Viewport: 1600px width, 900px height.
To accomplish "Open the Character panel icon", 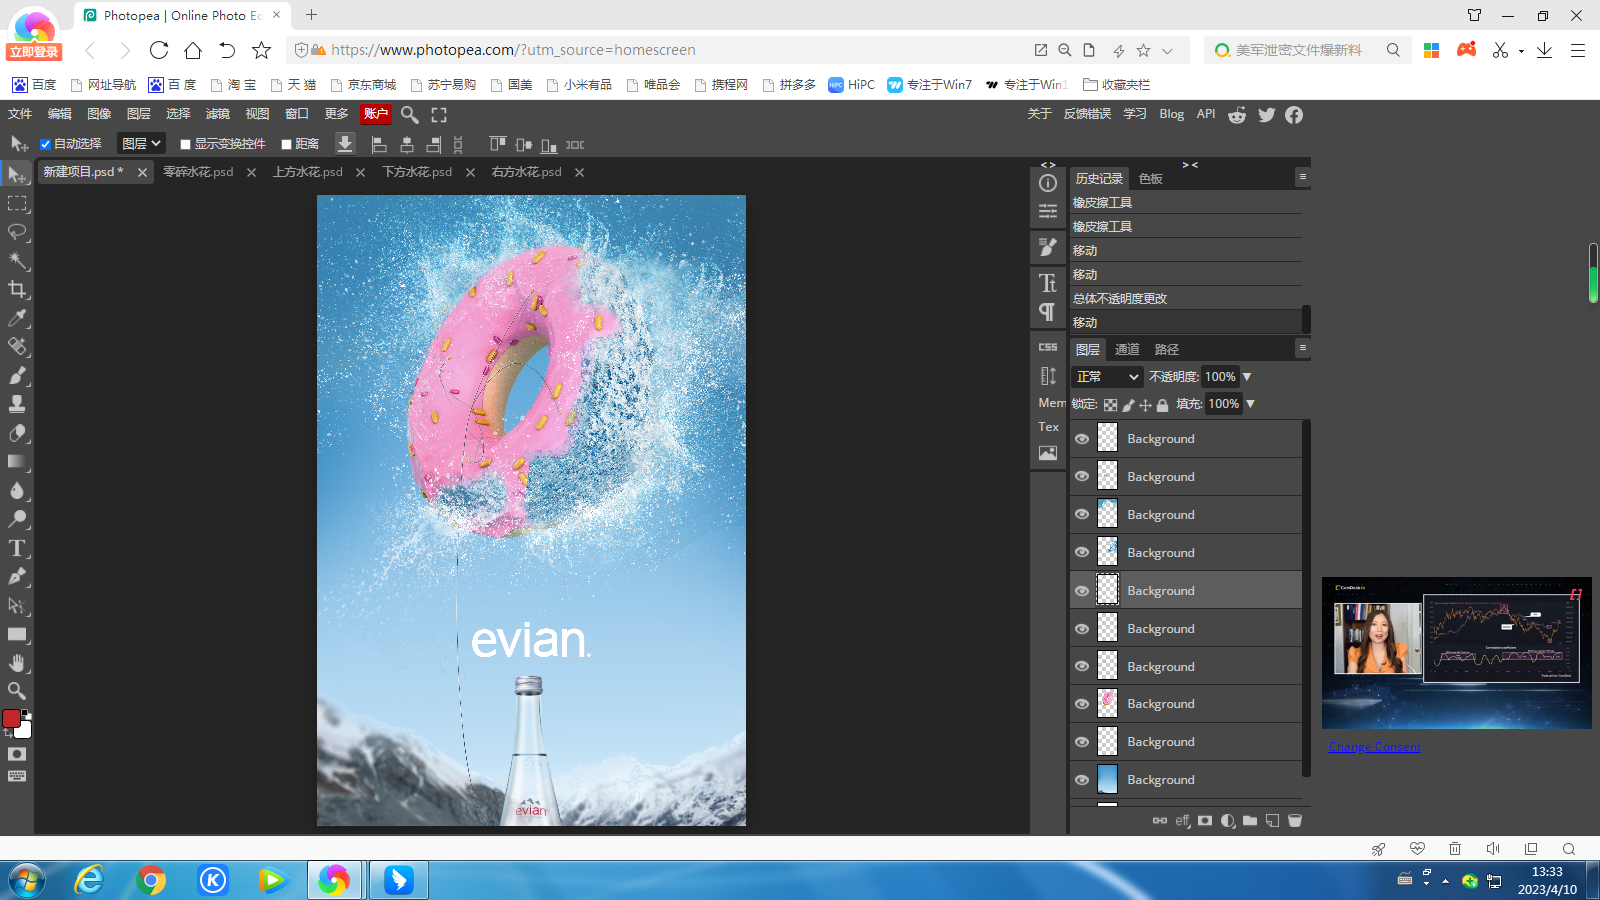I will (1048, 283).
